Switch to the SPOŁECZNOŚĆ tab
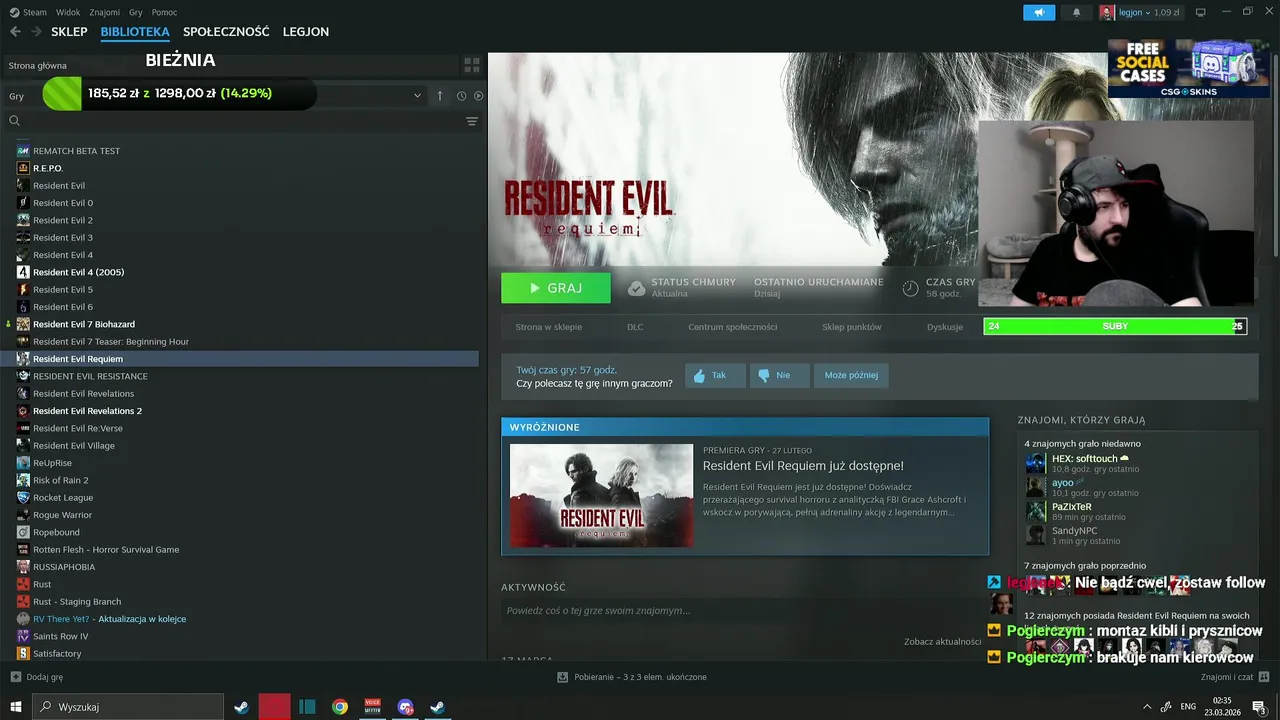 (226, 32)
